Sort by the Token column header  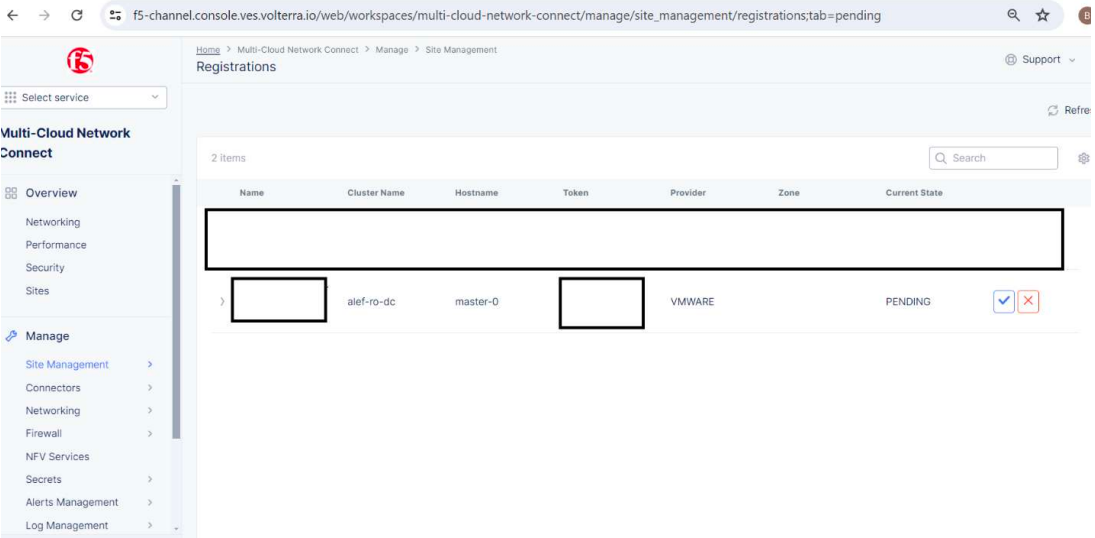(575, 193)
